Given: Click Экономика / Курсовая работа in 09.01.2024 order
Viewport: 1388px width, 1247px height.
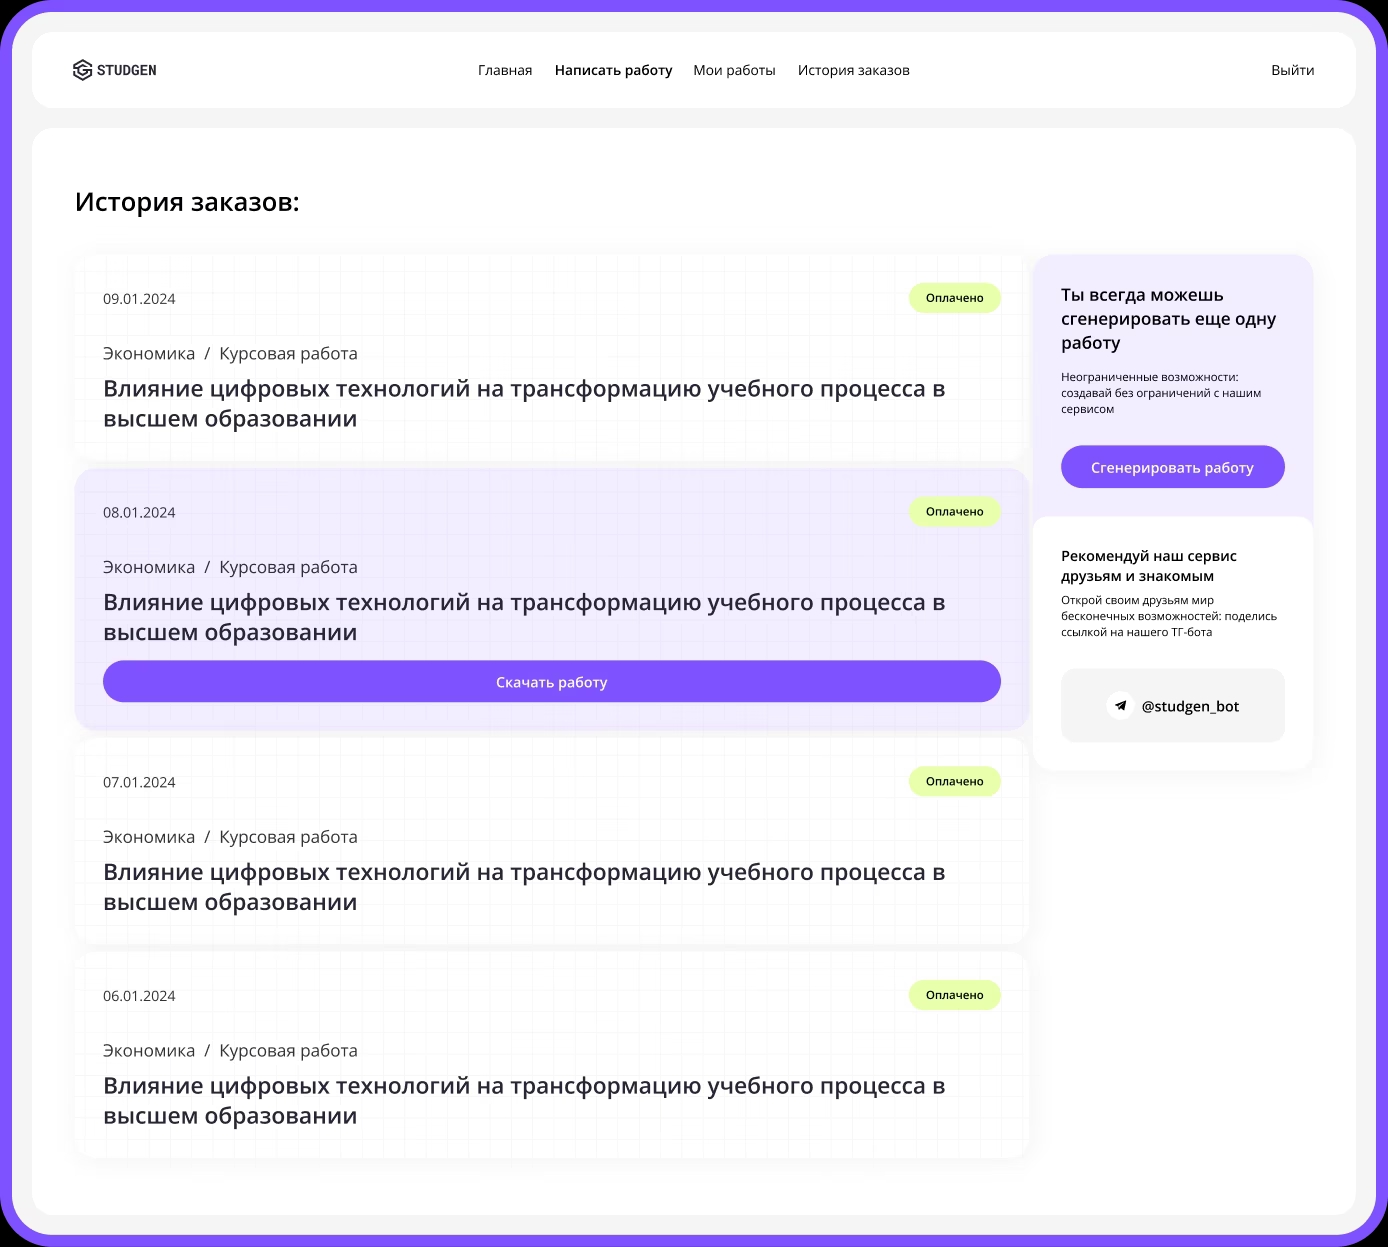Looking at the screenshot, I should coord(230,354).
